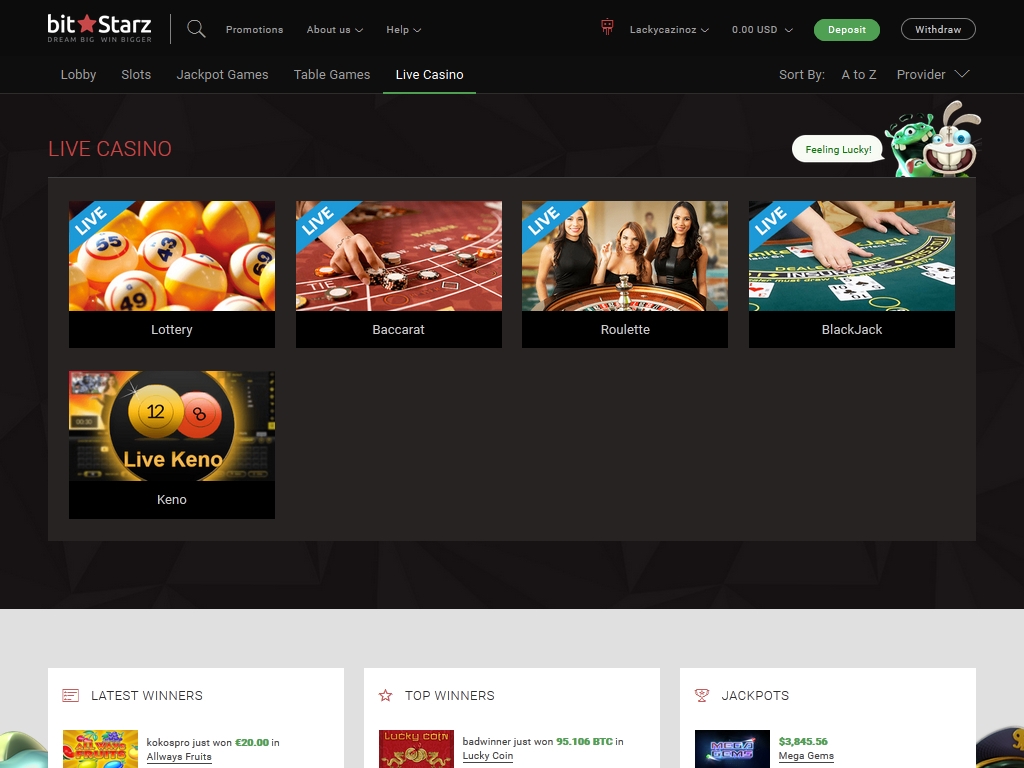Image resolution: width=1024 pixels, height=768 pixels.
Task: Expand the About us menu
Action: (334, 30)
